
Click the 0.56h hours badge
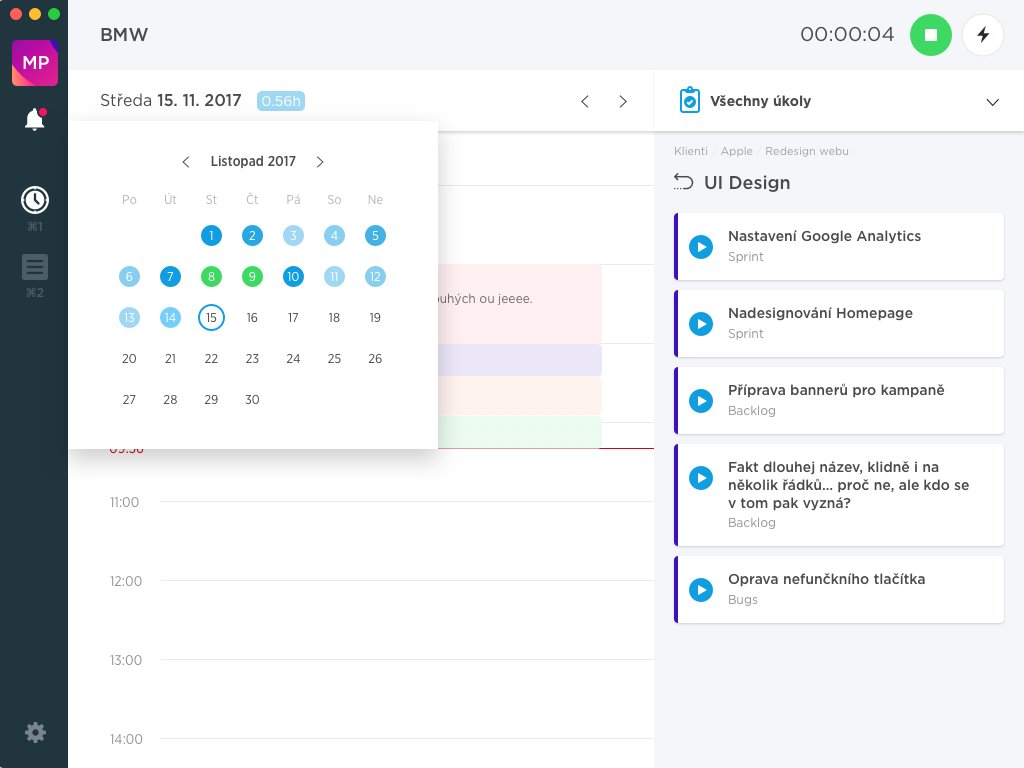[x=281, y=101]
